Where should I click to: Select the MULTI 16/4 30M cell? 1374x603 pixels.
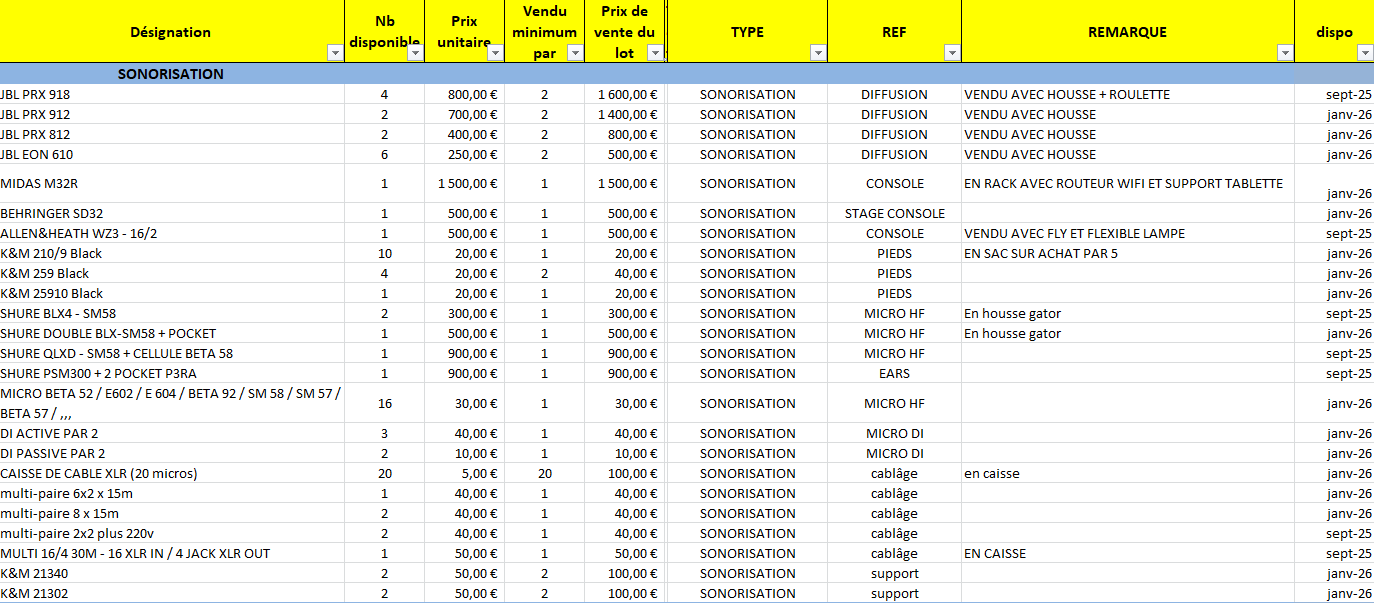[x=171, y=553]
